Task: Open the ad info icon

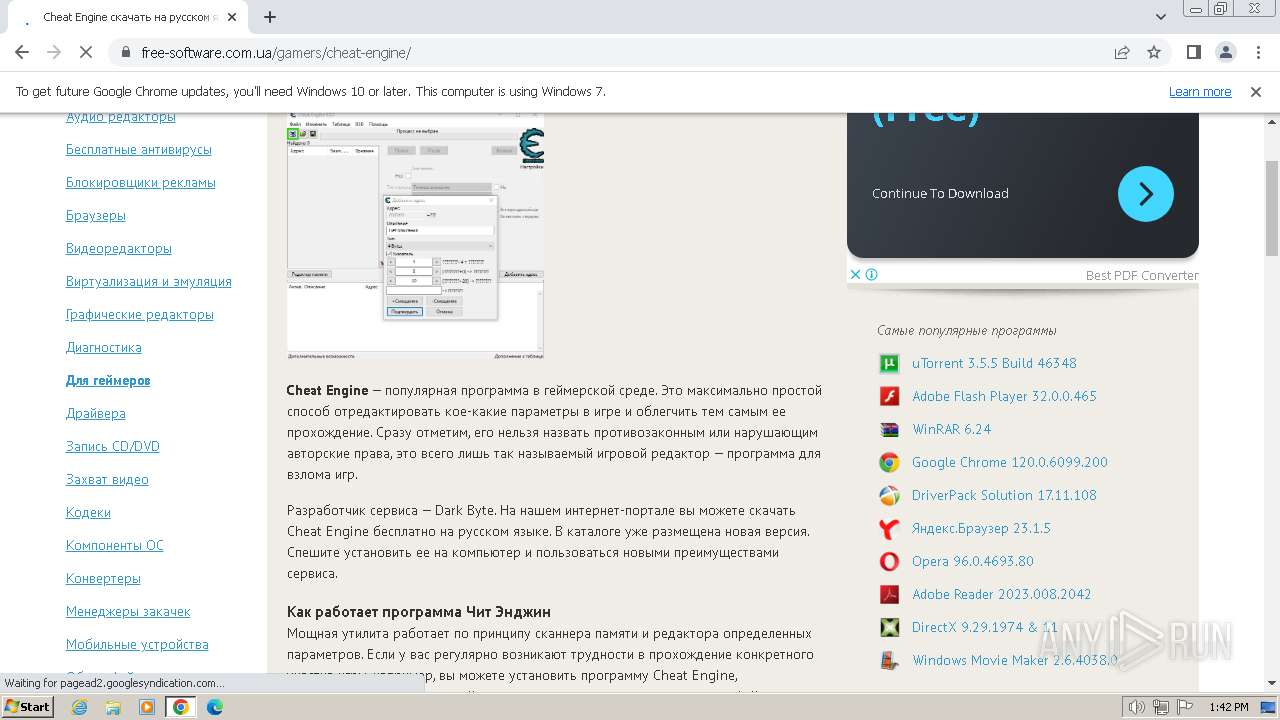Action: 872,274
